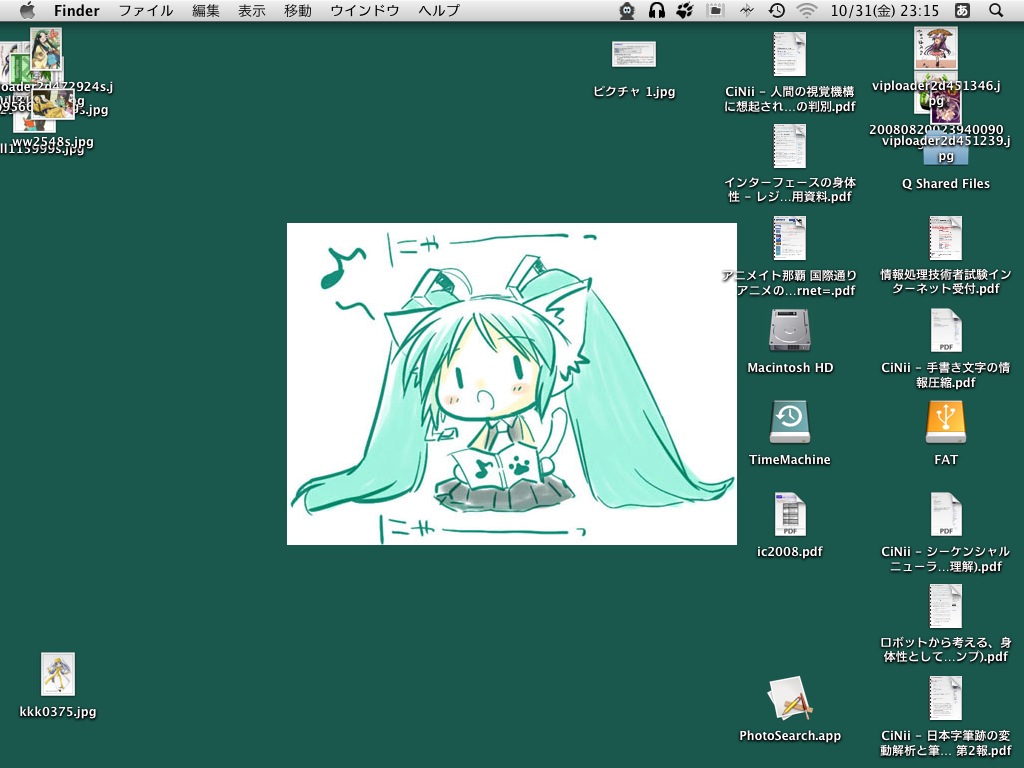This screenshot has width=1024, height=768.
Task: Open the 移動 menu
Action: pos(298,10)
